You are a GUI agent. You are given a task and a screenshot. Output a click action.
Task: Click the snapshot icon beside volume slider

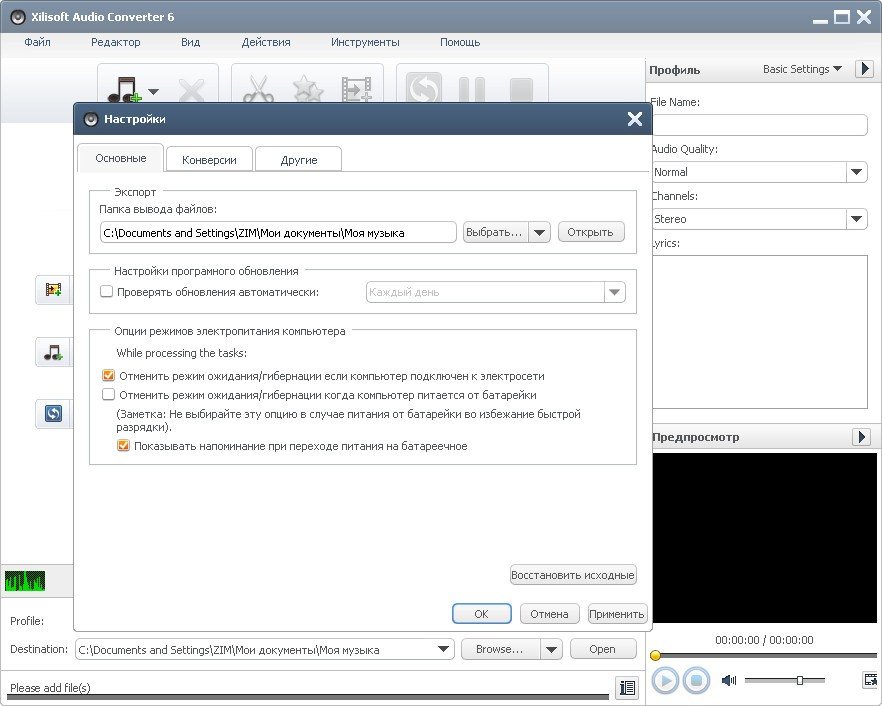870,680
